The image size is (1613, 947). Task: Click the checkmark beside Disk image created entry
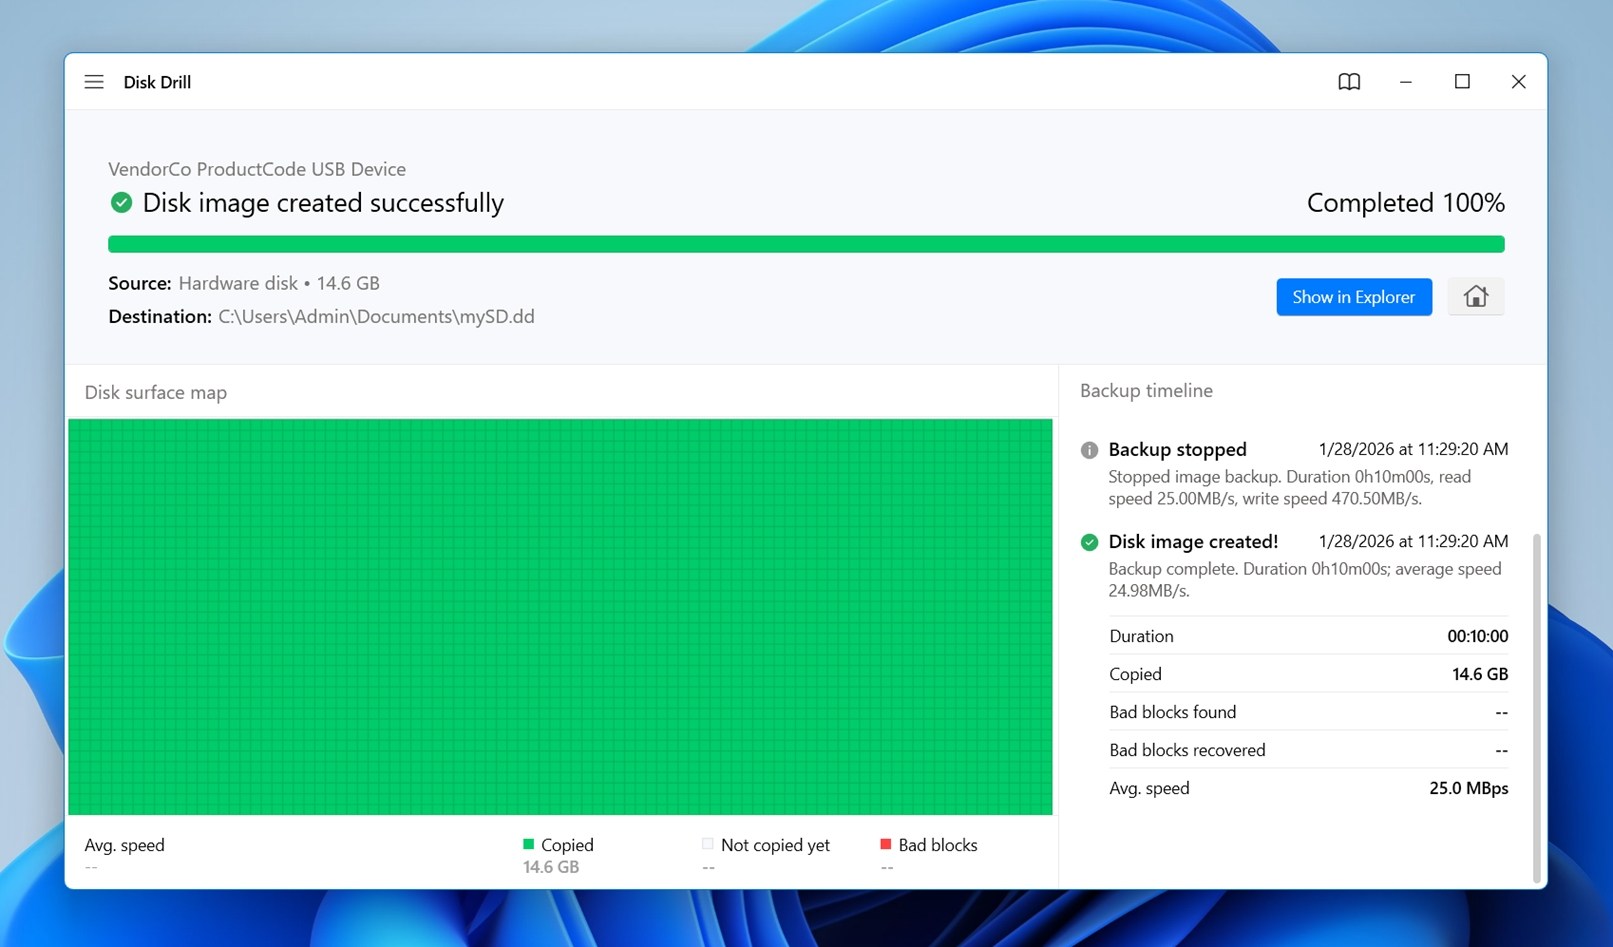pos(1088,542)
